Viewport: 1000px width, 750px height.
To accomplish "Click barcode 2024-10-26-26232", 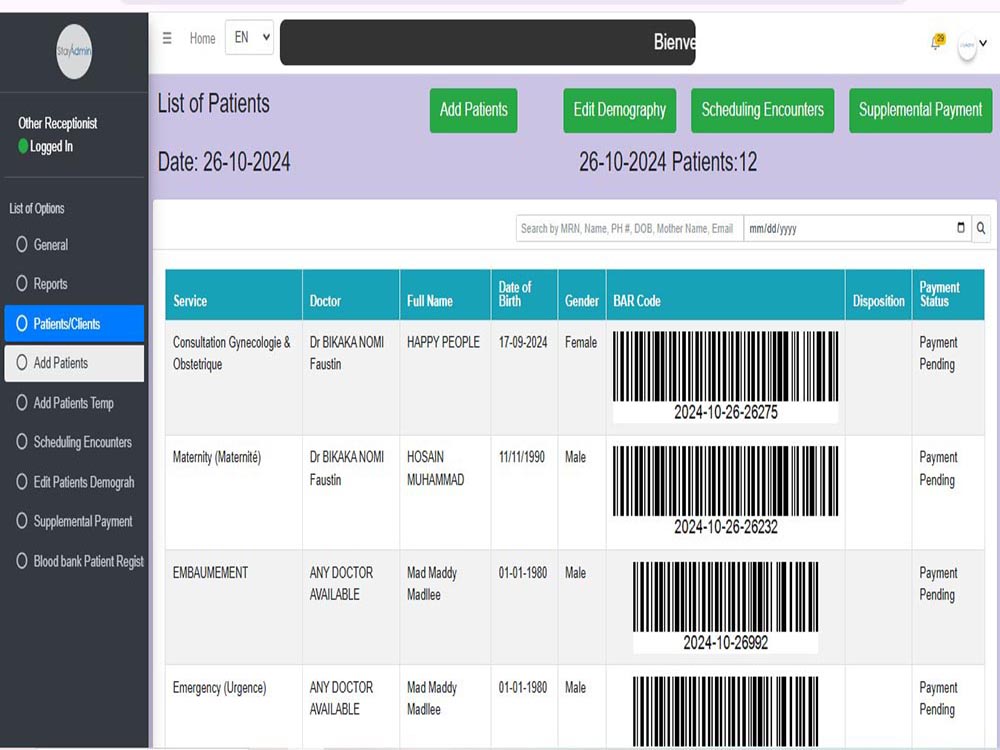I will (726, 491).
